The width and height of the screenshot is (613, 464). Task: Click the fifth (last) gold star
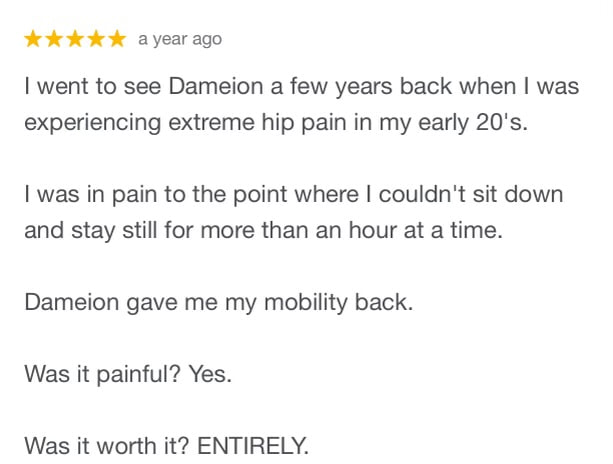pyautogui.click(x=117, y=39)
